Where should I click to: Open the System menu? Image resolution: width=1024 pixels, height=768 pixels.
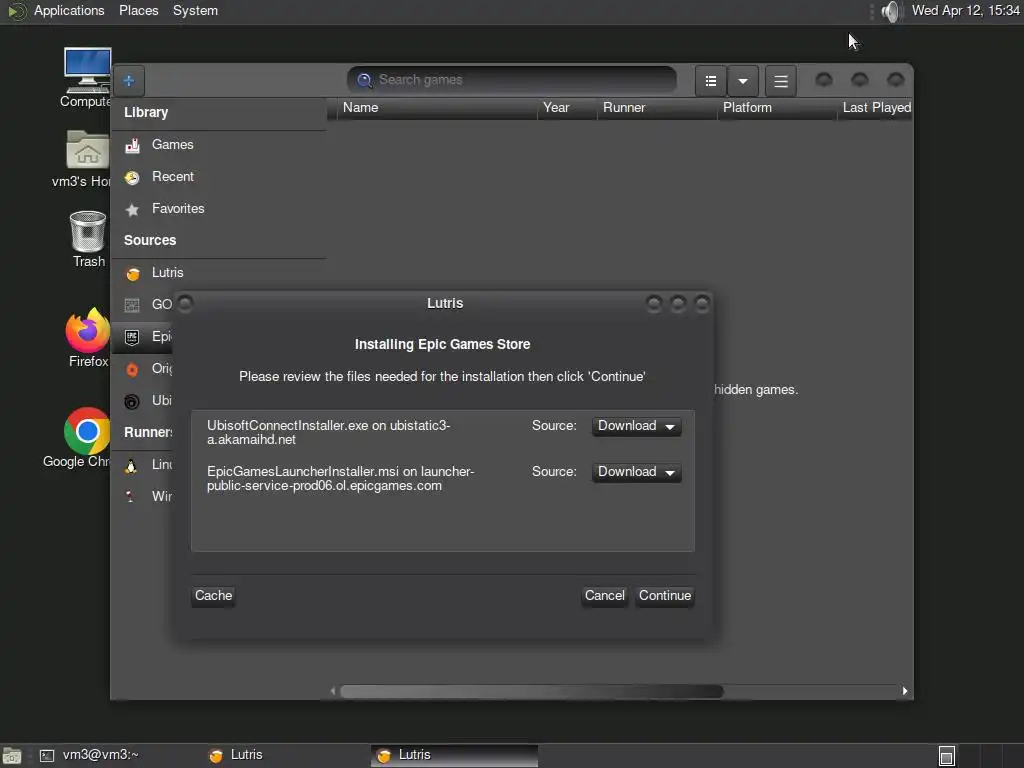click(x=195, y=11)
